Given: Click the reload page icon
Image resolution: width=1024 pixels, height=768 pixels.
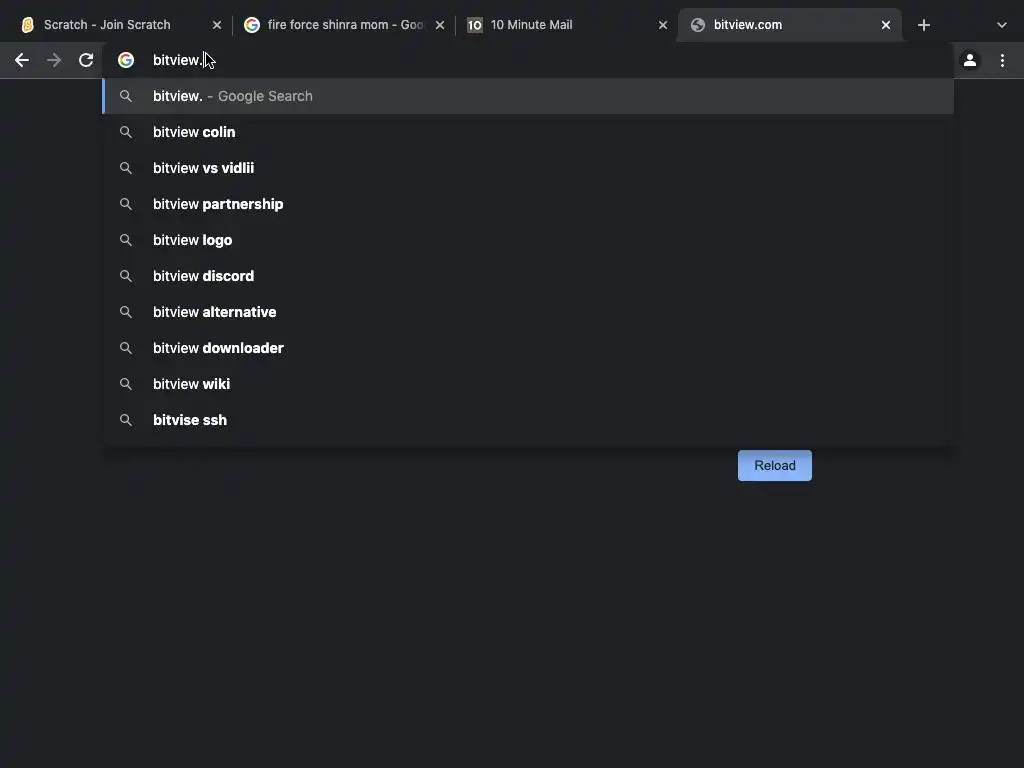Looking at the screenshot, I should click(86, 60).
